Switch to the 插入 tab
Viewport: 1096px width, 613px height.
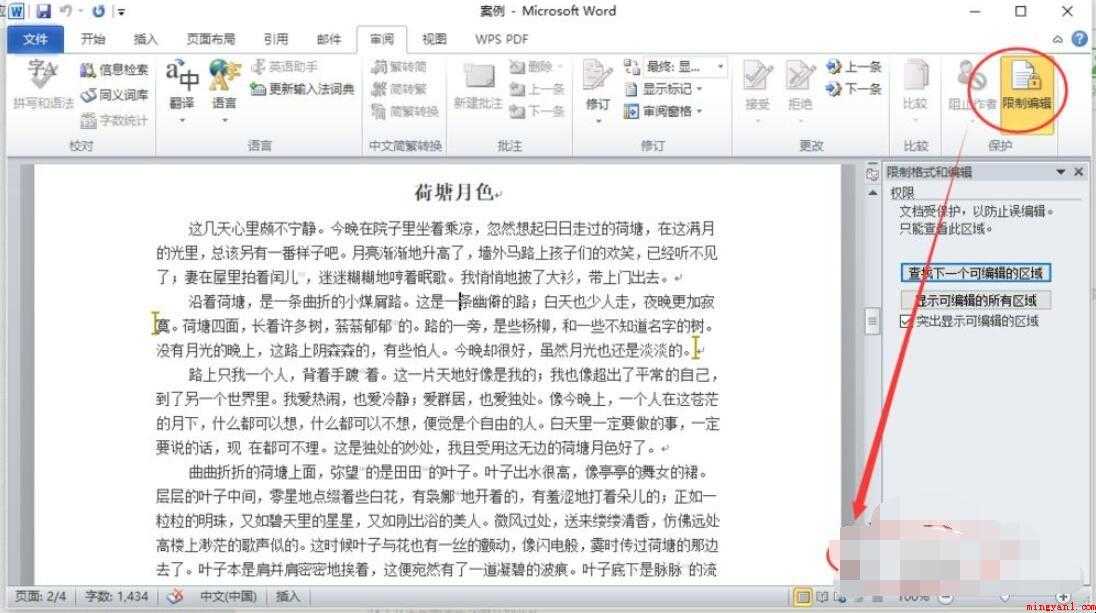click(x=145, y=39)
